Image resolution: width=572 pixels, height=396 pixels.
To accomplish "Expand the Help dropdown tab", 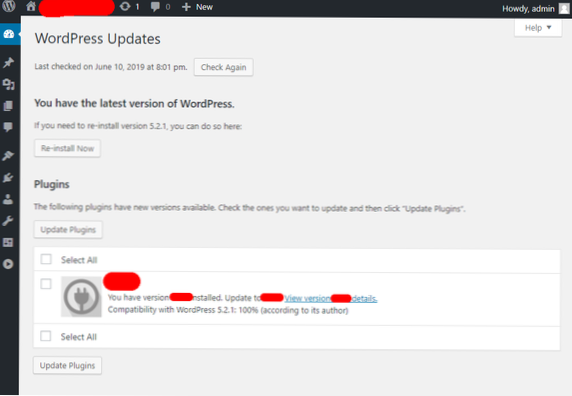I will tap(538, 28).
